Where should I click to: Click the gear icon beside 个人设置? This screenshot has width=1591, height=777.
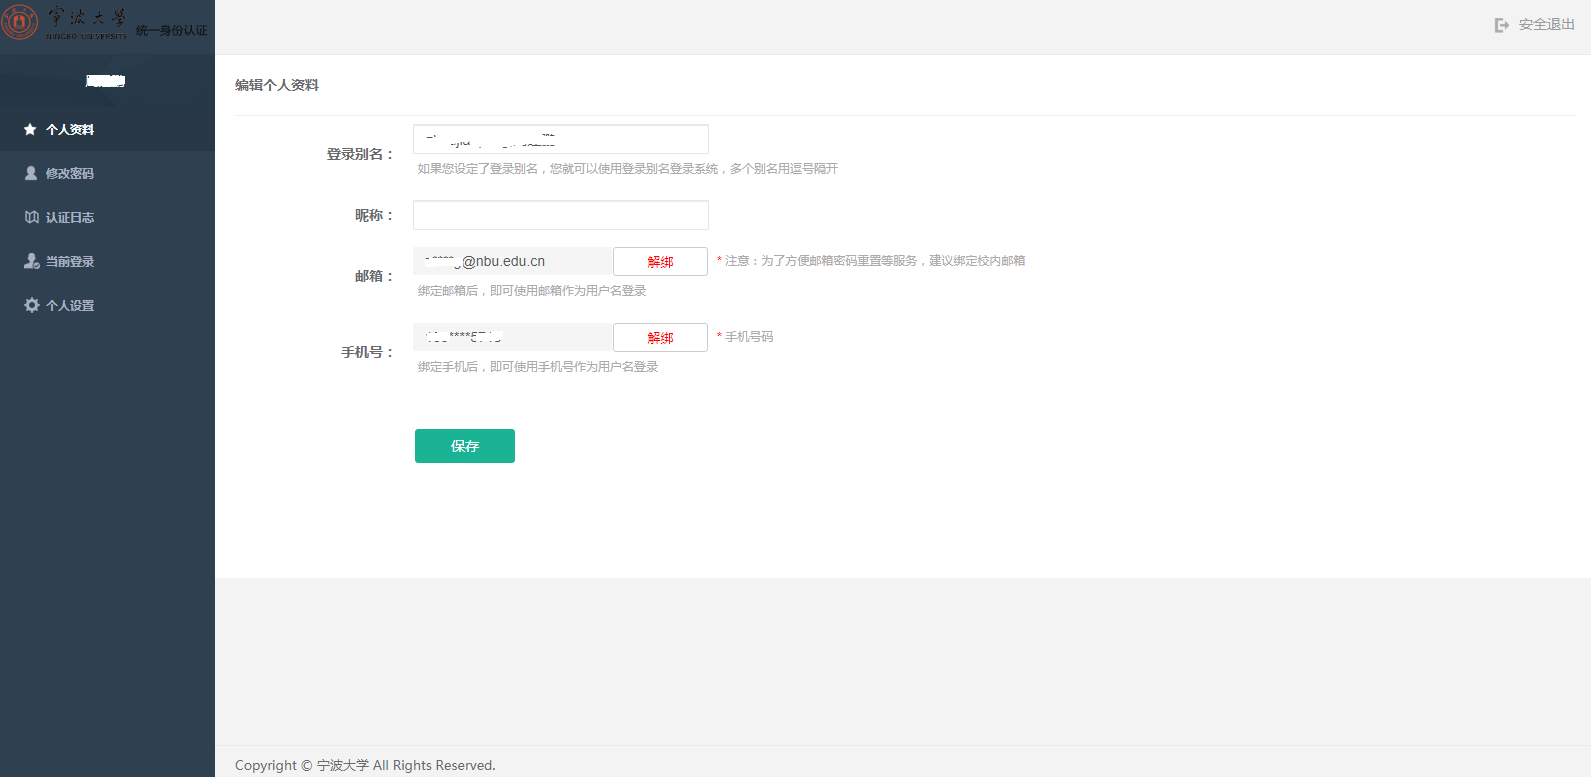tap(32, 305)
